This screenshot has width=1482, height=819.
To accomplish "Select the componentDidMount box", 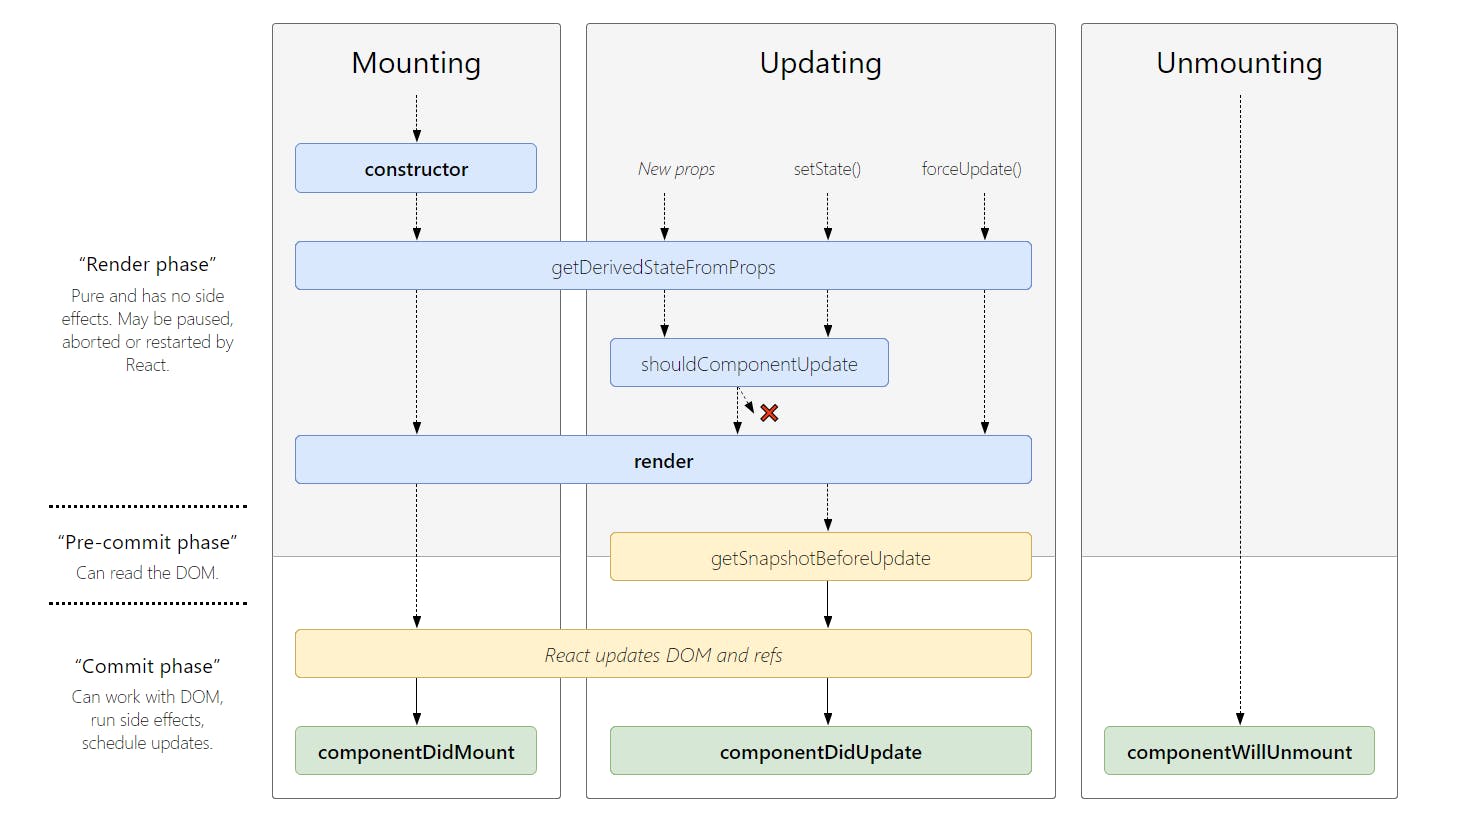I will (415, 751).
